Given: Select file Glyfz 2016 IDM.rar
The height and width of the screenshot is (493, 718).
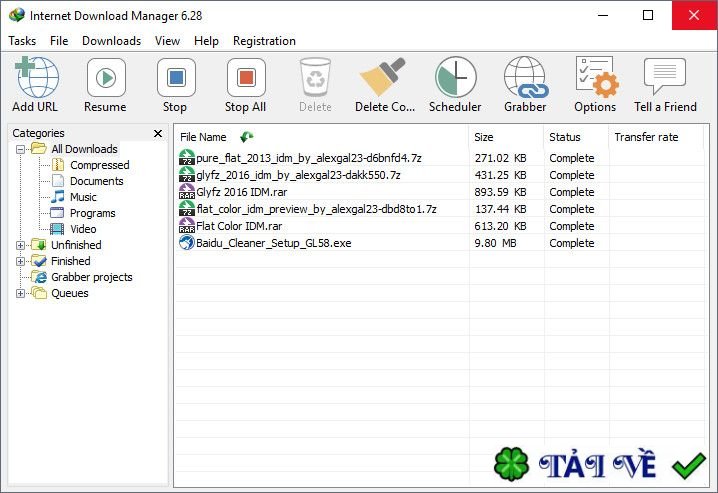Looking at the screenshot, I should (241, 192).
